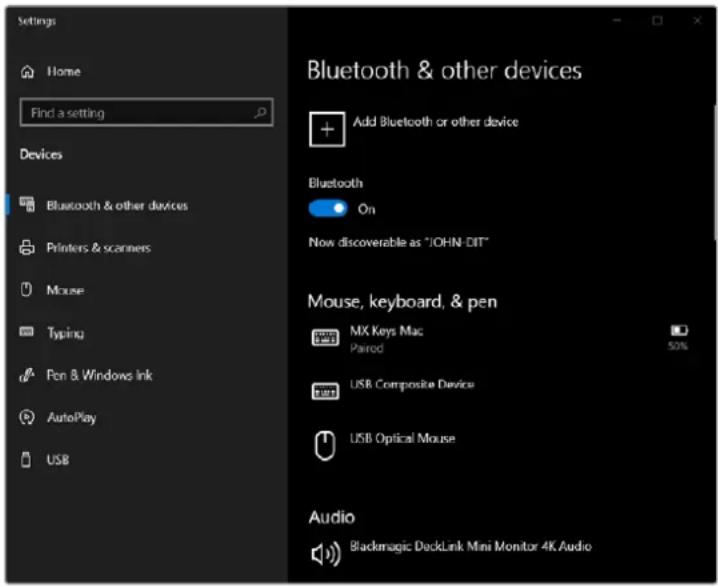718x587 pixels.
Task: Click the Bluetooth label above the toggle
Action: tap(336, 183)
